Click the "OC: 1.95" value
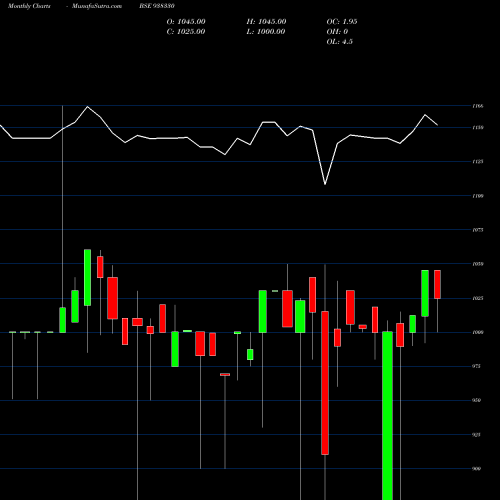Viewport: 500px width, 500px height. tap(342, 21)
